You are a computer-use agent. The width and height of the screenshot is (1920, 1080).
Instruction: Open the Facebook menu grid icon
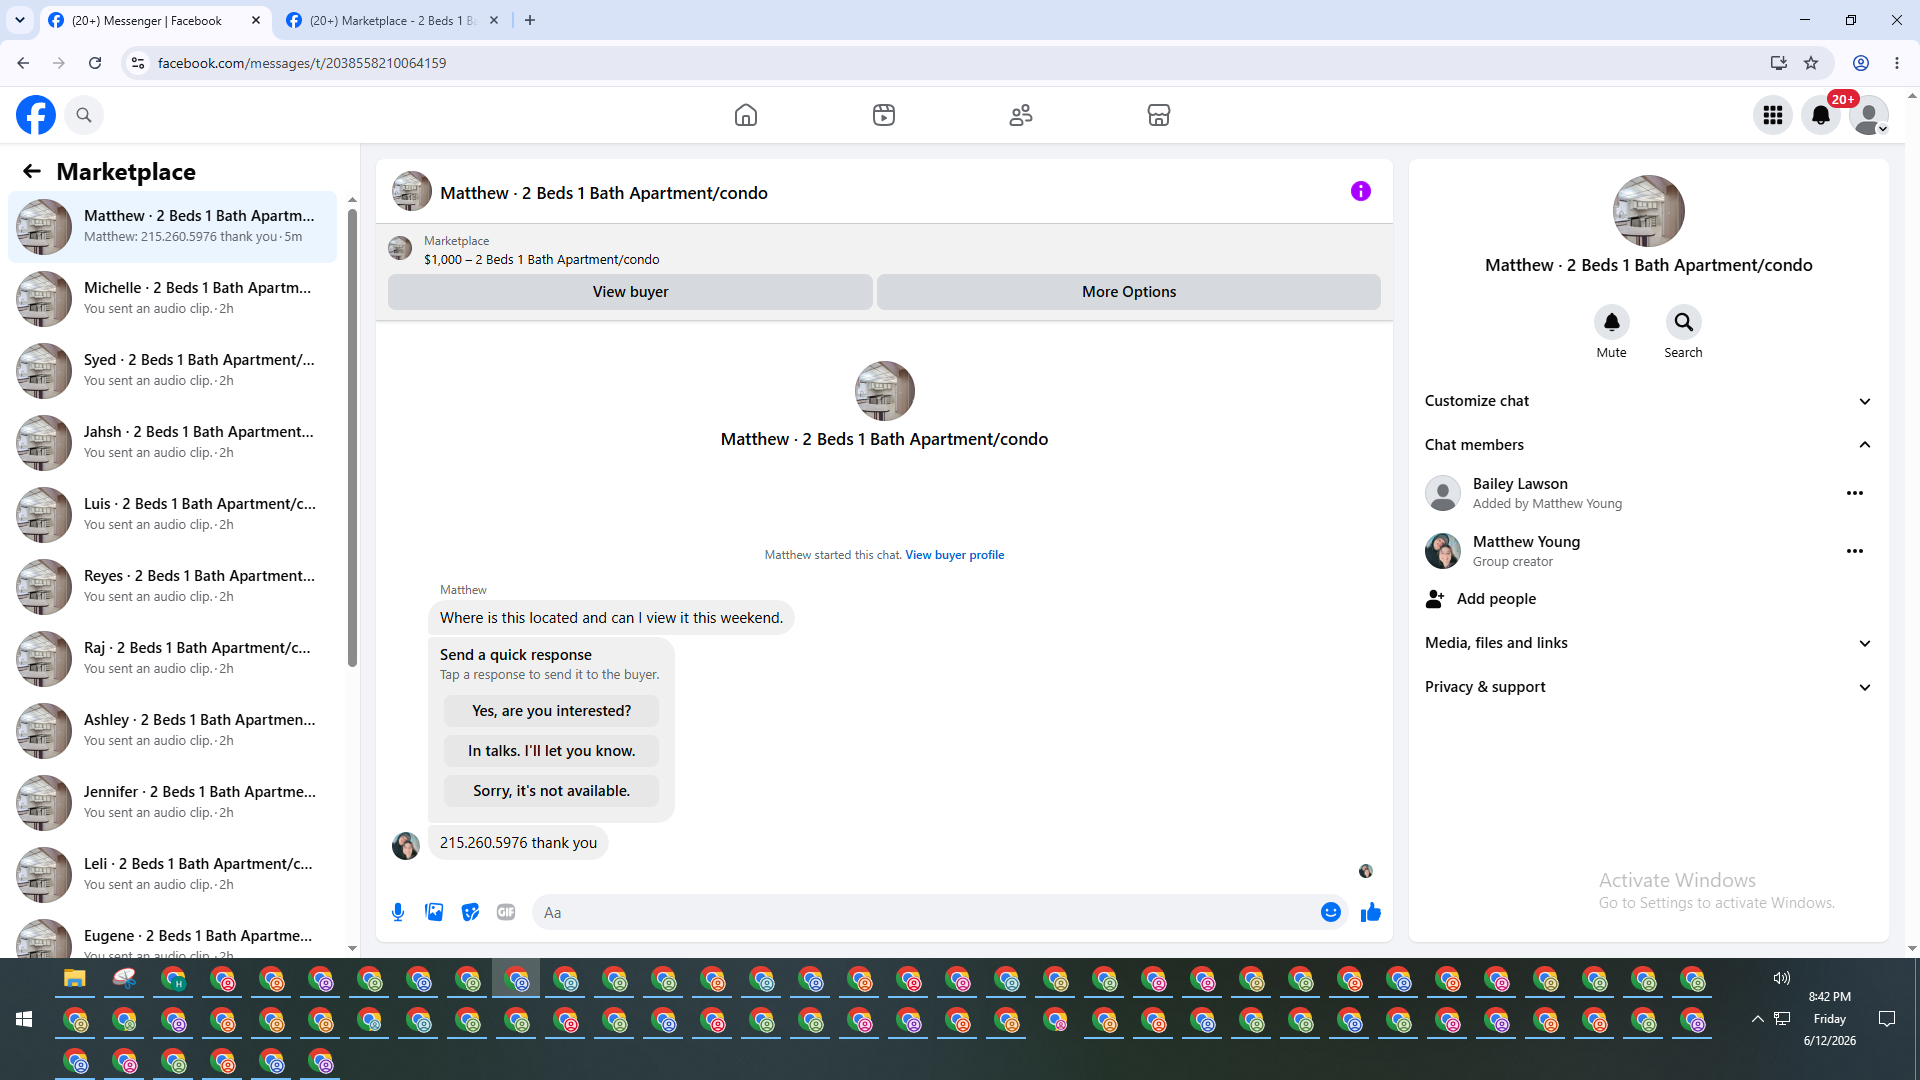pos(1773,115)
